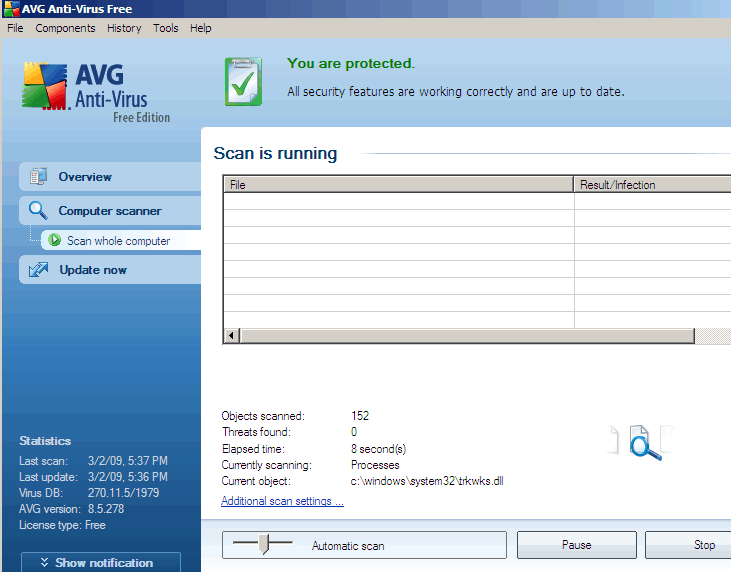Click the Computer scanner magnifier icon

click(x=38, y=211)
